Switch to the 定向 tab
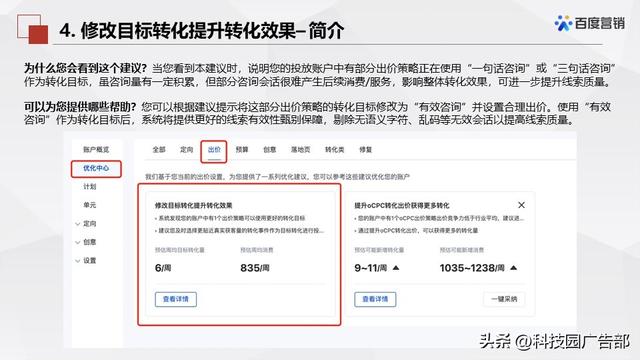This screenshot has height=360, width=640. point(187,150)
